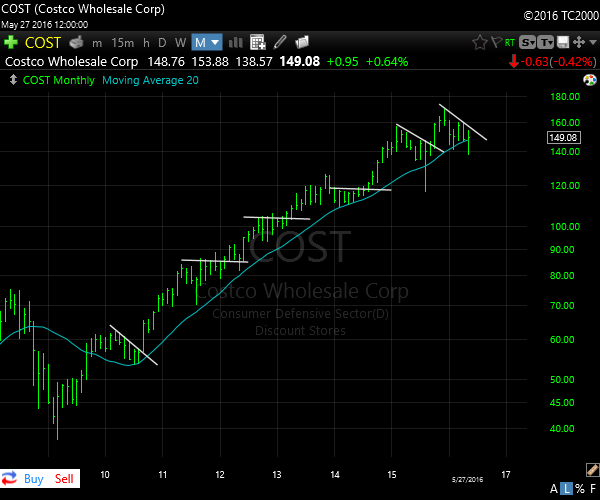This screenshot has height=500, width=600.
Task: Click the flag icon in toolbar
Action: point(496,42)
